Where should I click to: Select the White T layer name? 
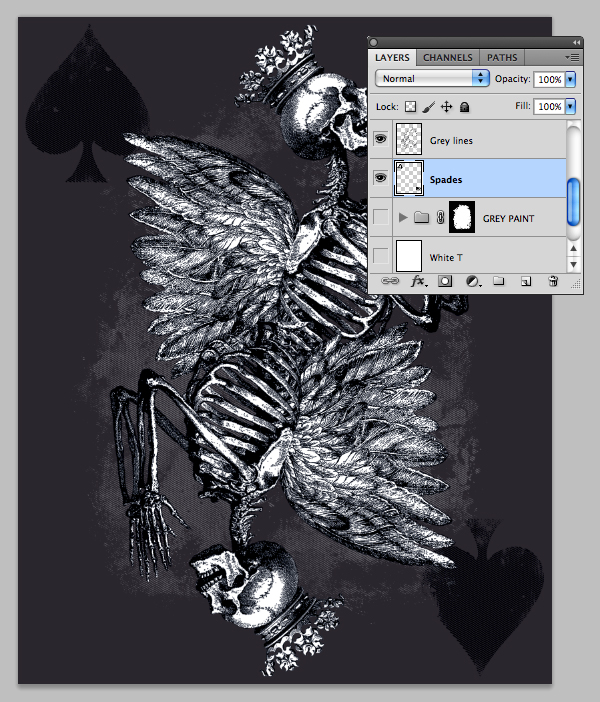(446, 257)
